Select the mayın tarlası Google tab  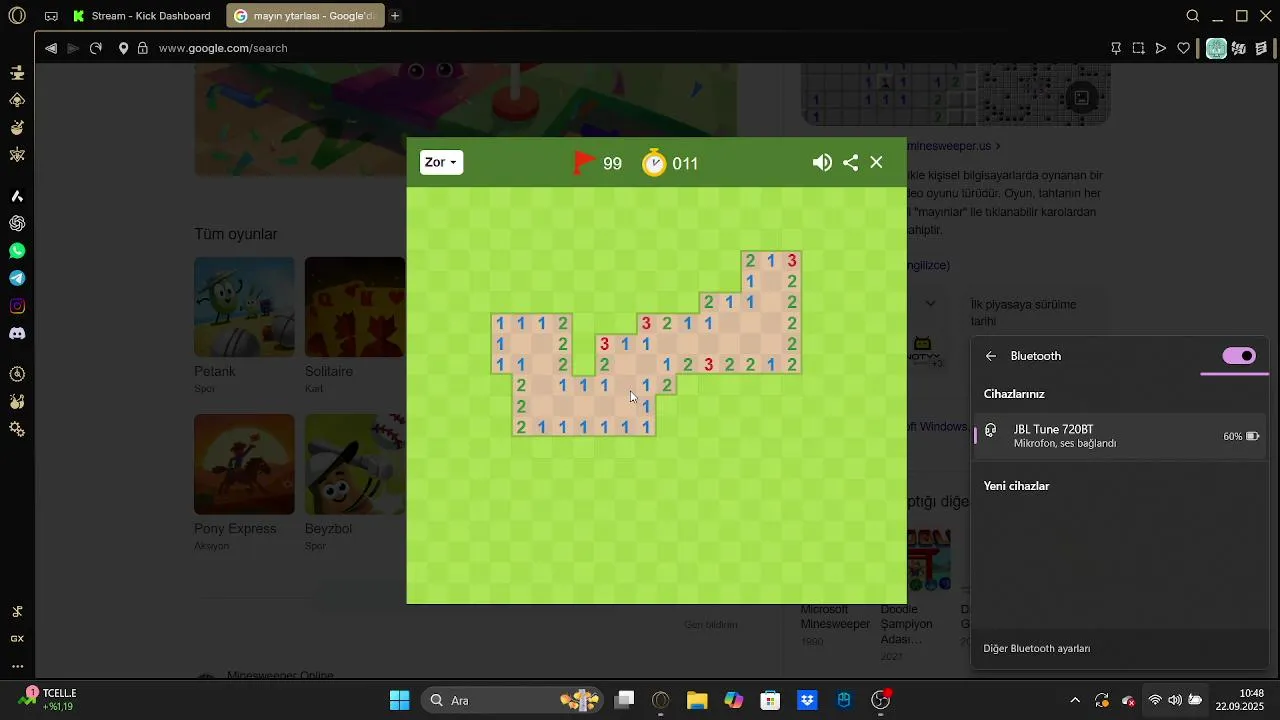coord(306,16)
